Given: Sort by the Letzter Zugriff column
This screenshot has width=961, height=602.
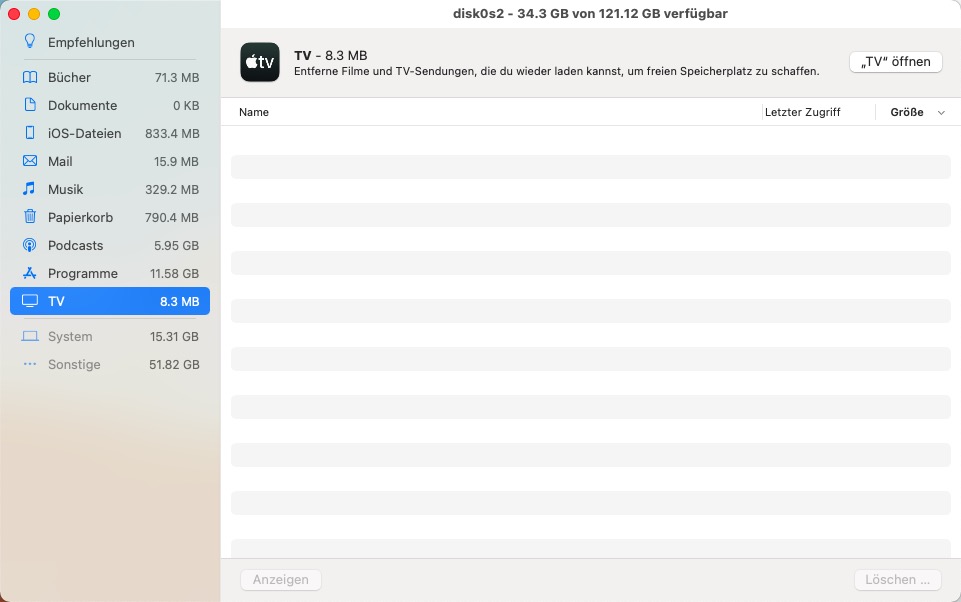Looking at the screenshot, I should (x=802, y=112).
